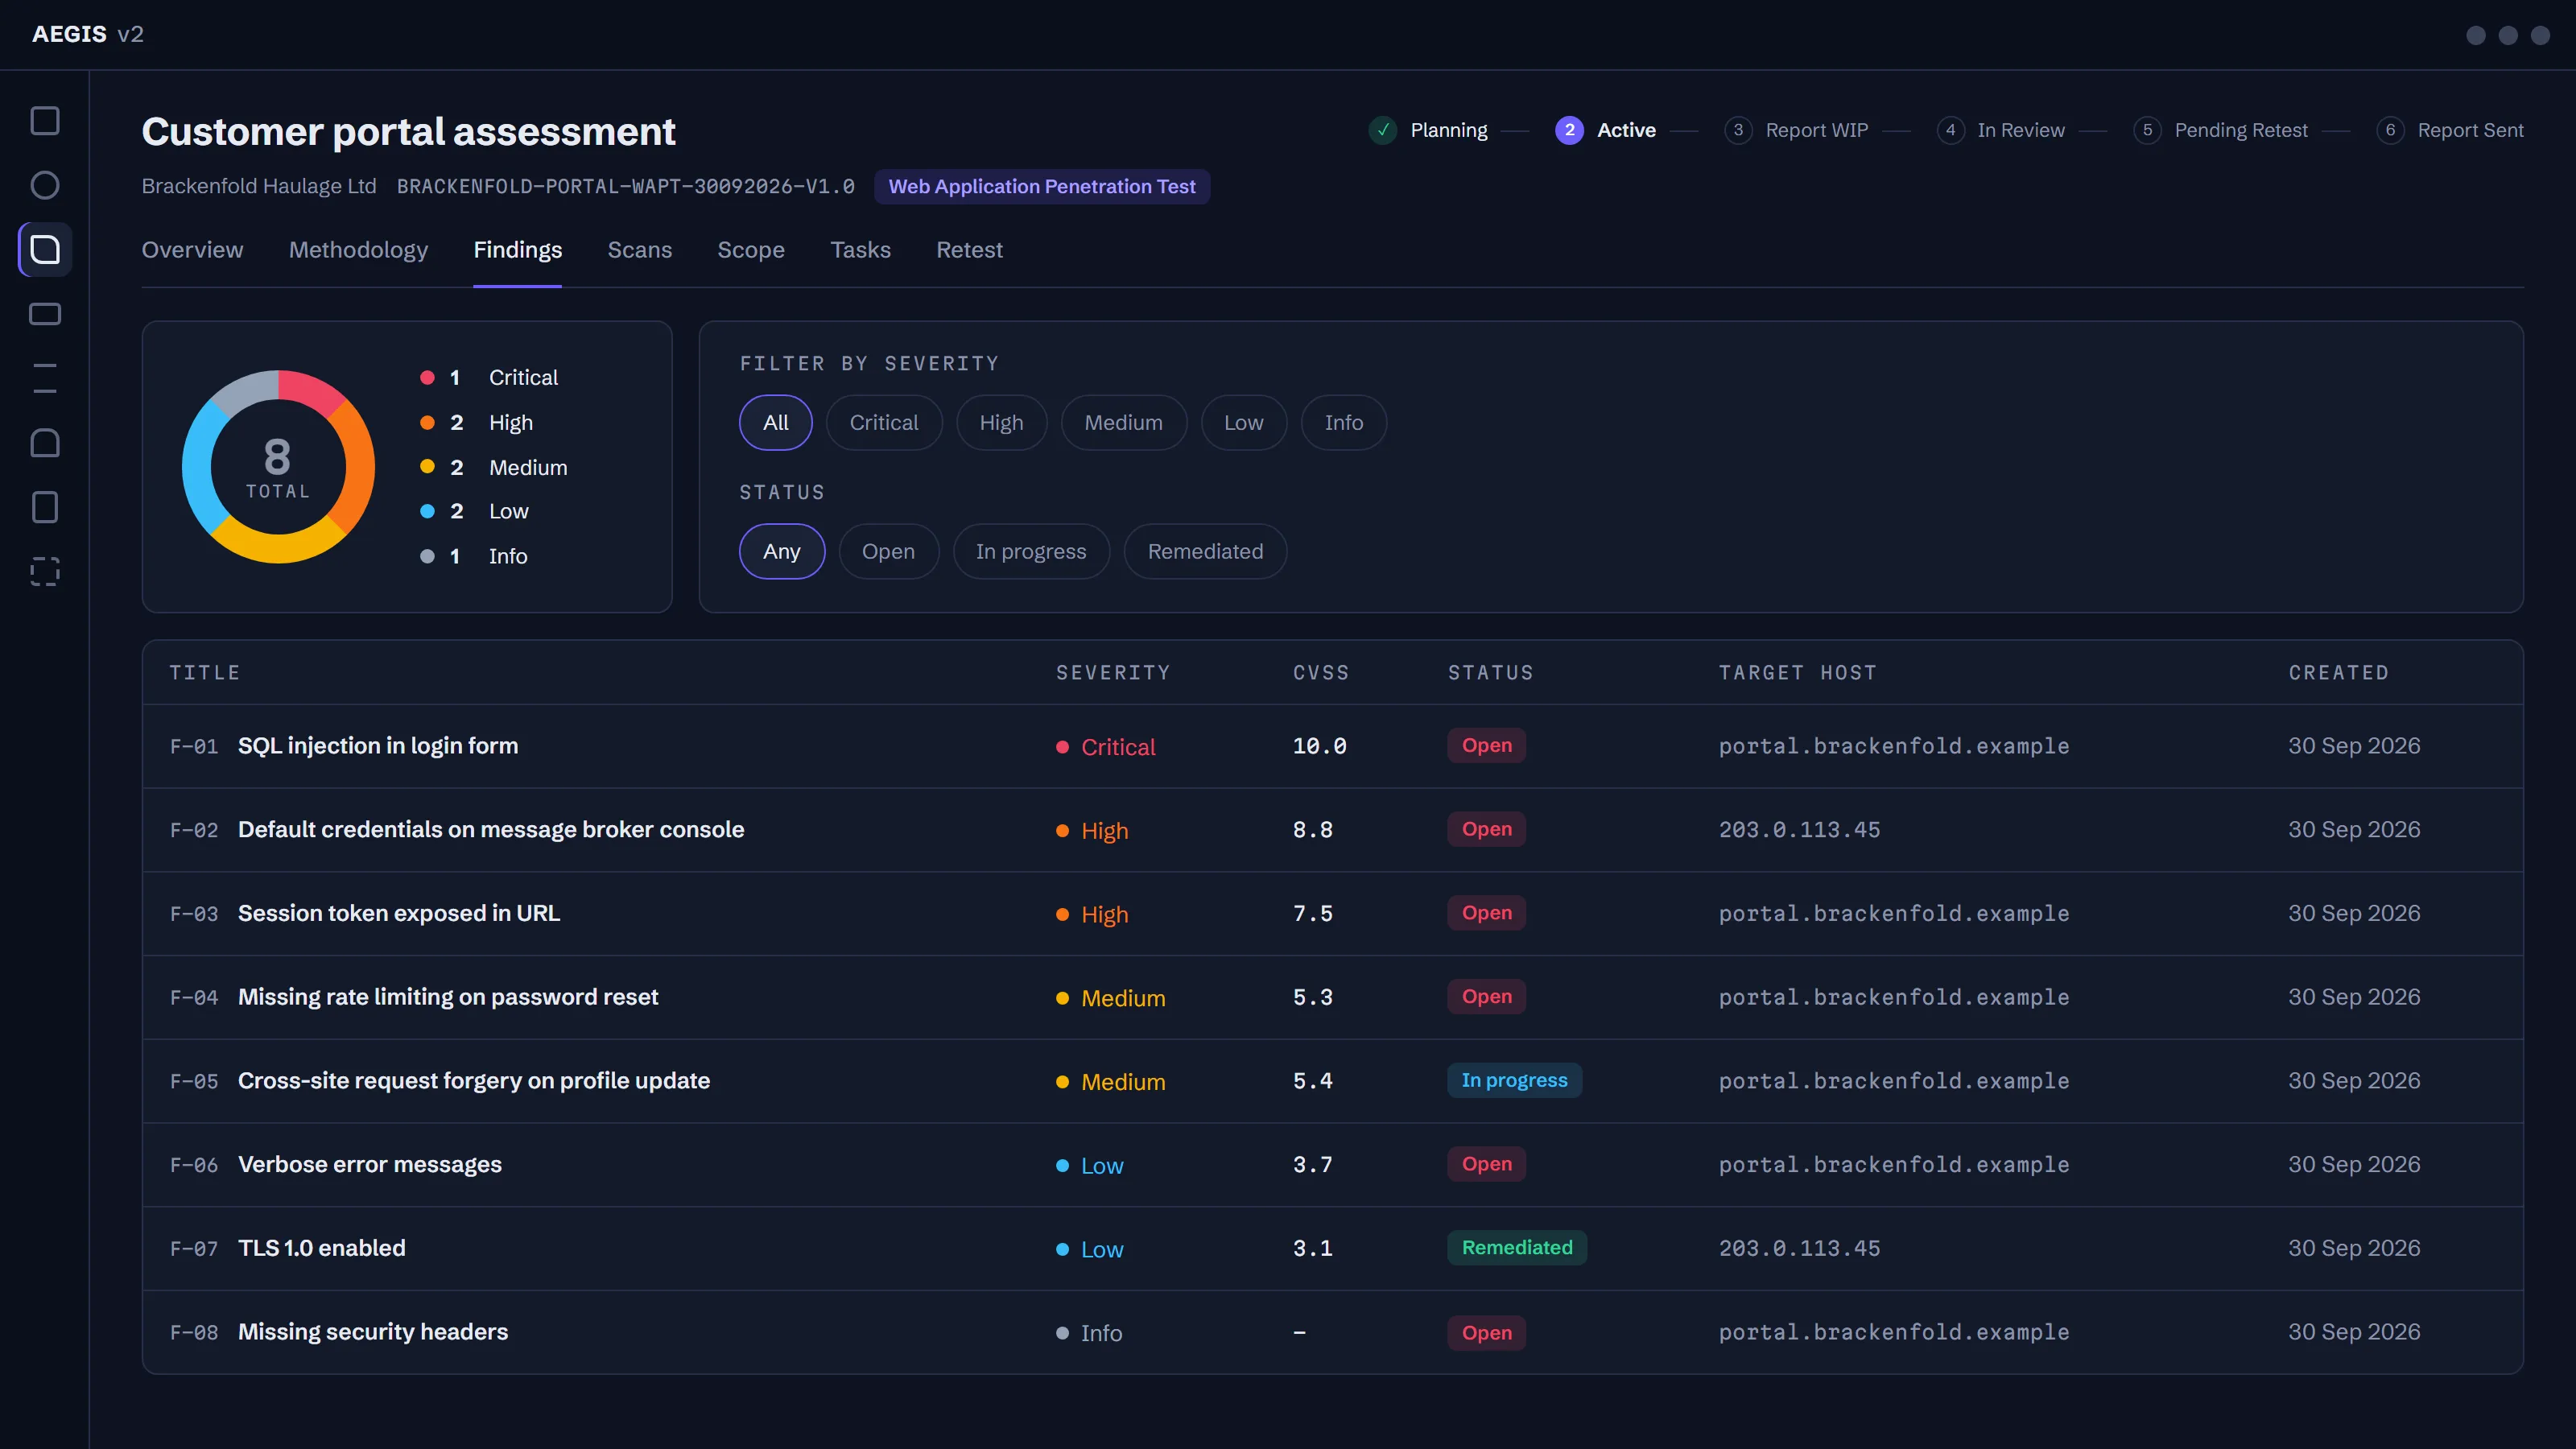This screenshot has height=1449, width=2576.
Task: Click the Planning step checkmark icon
Action: point(1383,130)
